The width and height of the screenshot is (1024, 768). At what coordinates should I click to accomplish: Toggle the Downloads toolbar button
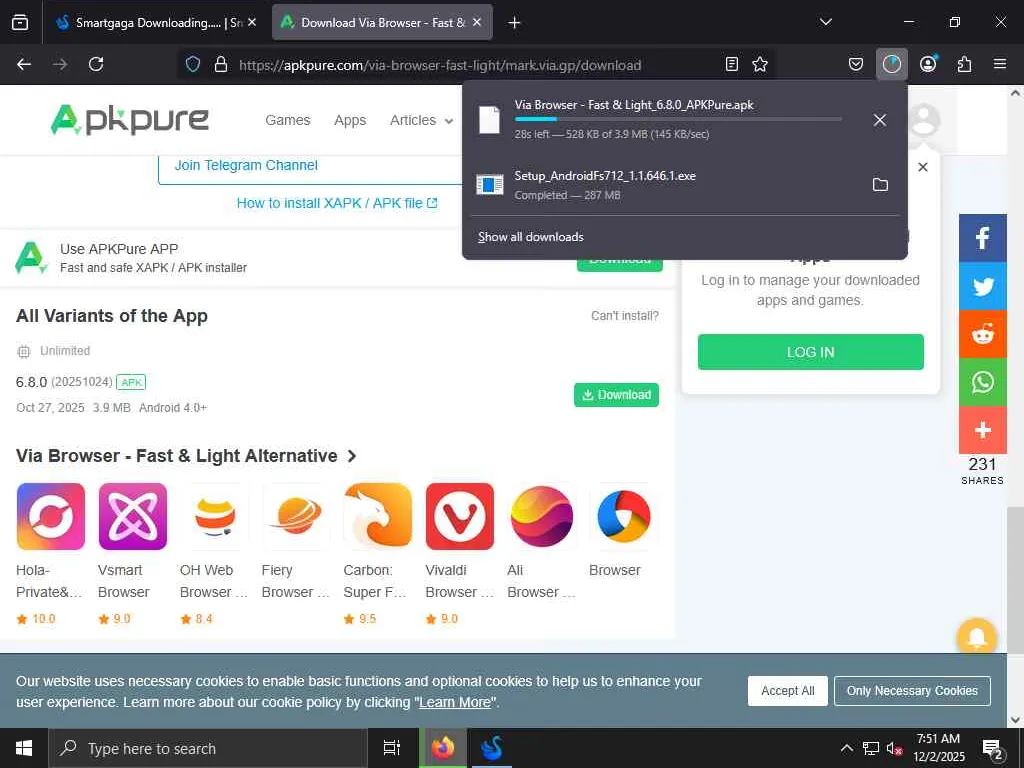coord(891,64)
